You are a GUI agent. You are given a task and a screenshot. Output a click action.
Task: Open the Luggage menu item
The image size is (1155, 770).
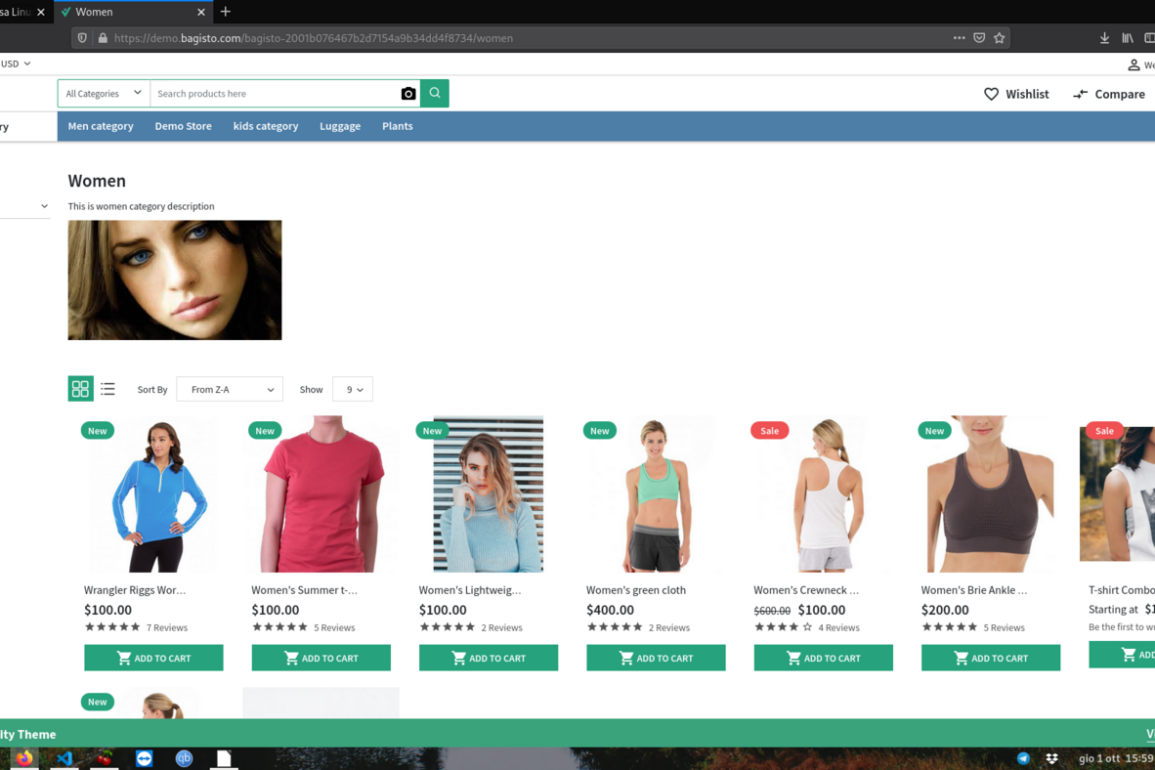tap(340, 126)
